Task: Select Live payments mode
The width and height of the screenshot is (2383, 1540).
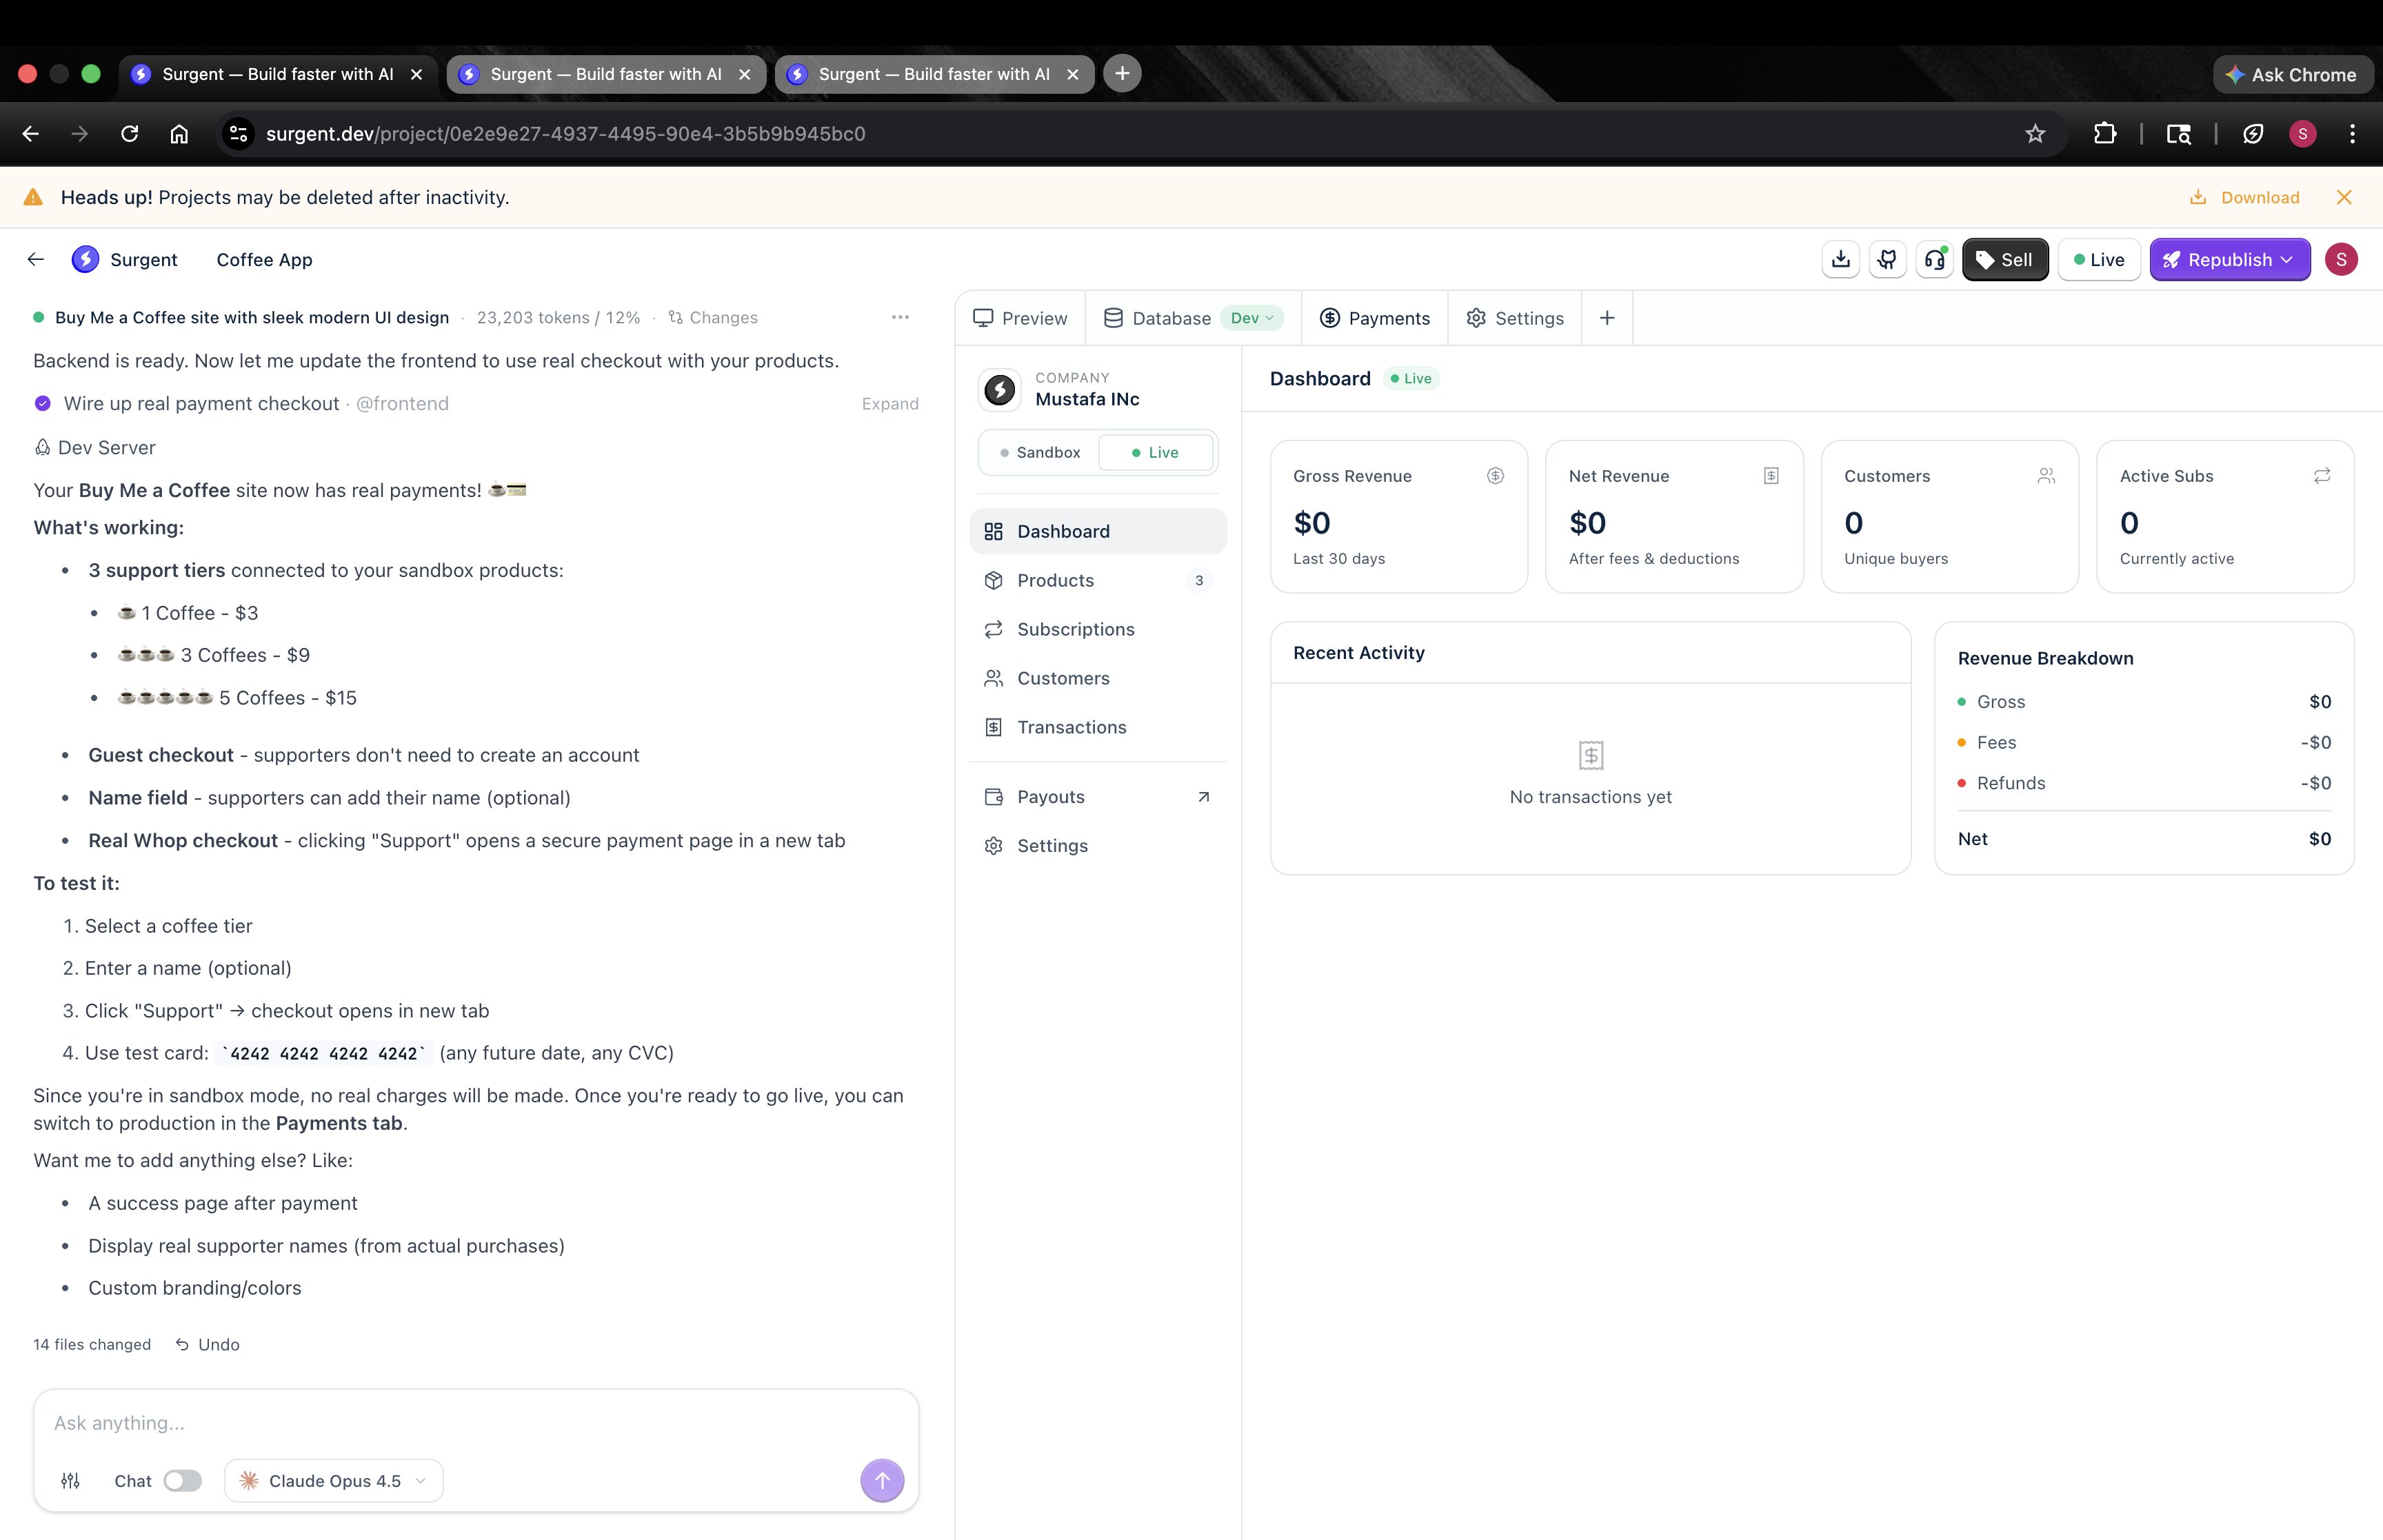Action: [1155, 453]
